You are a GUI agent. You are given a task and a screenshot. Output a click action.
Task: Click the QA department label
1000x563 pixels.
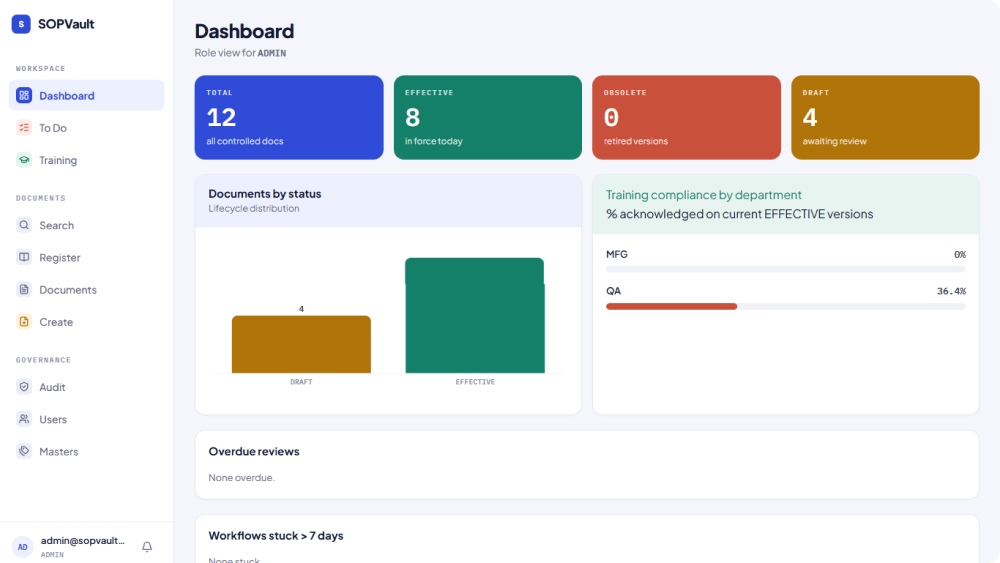click(x=614, y=291)
